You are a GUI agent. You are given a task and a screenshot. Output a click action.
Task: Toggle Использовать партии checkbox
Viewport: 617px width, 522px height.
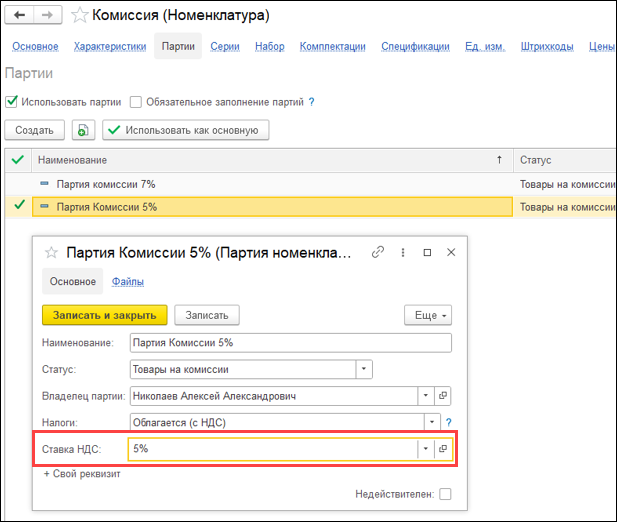tap(12, 102)
